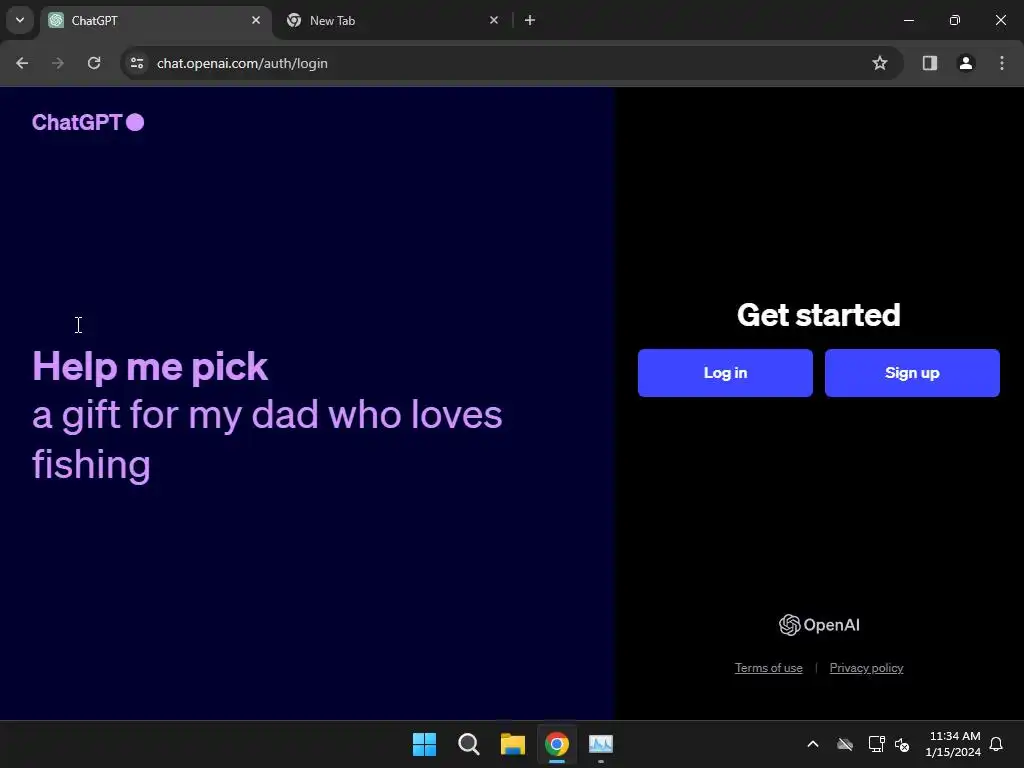Click the OneDrive cloud tray icon

click(x=845, y=744)
